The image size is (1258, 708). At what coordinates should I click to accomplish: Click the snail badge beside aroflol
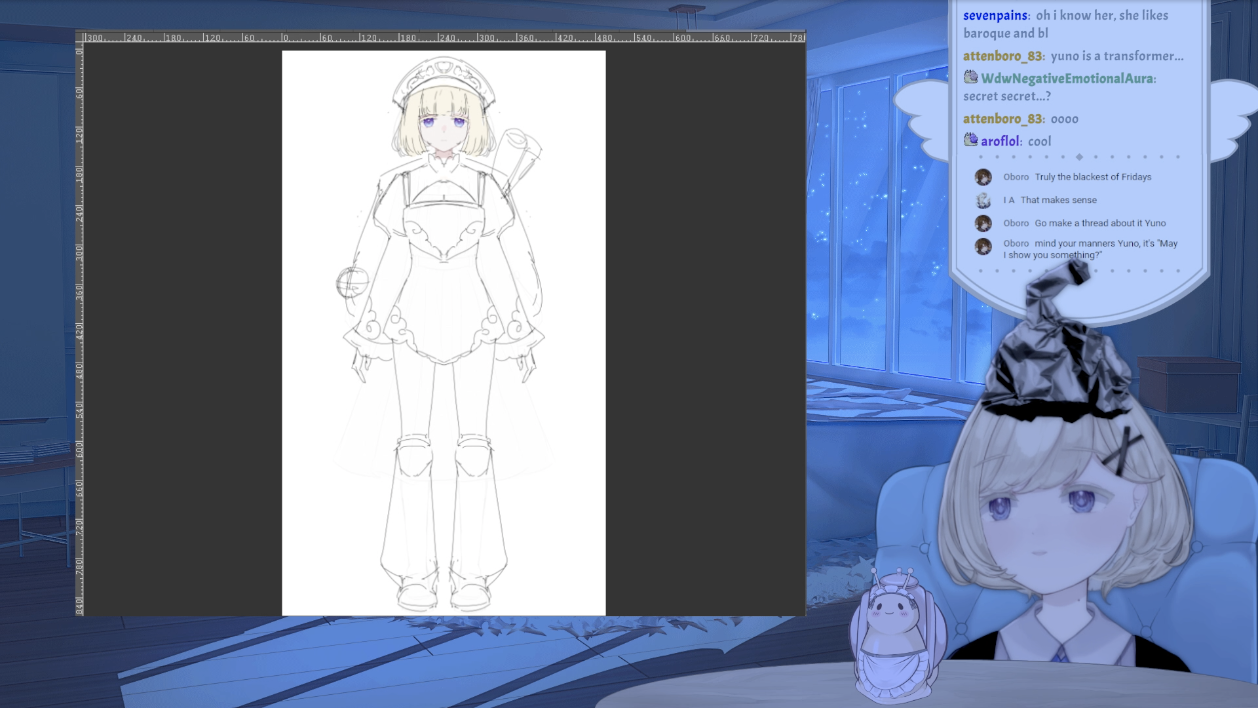(970, 140)
